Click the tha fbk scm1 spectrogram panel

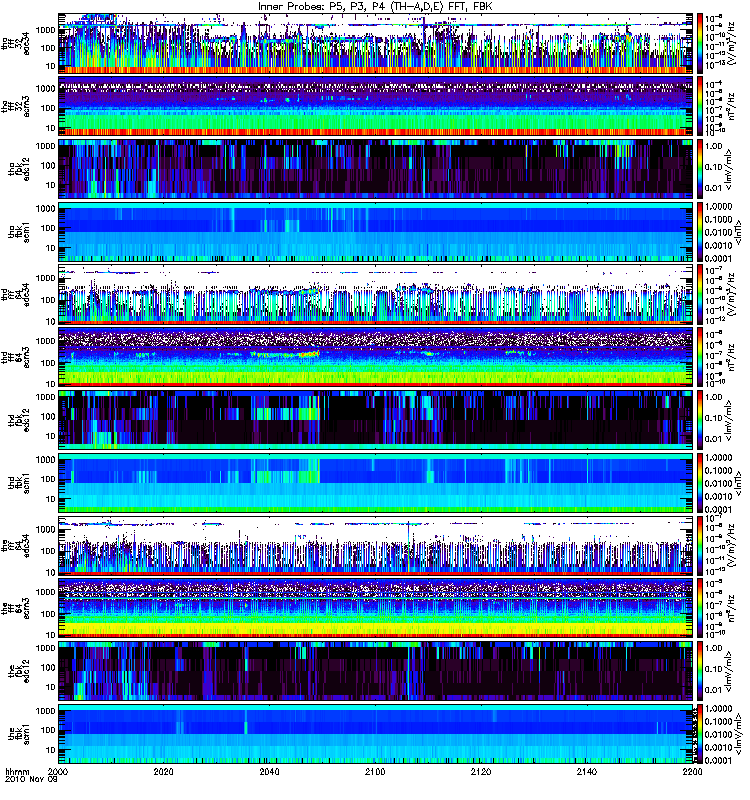(x=376, y=231)
